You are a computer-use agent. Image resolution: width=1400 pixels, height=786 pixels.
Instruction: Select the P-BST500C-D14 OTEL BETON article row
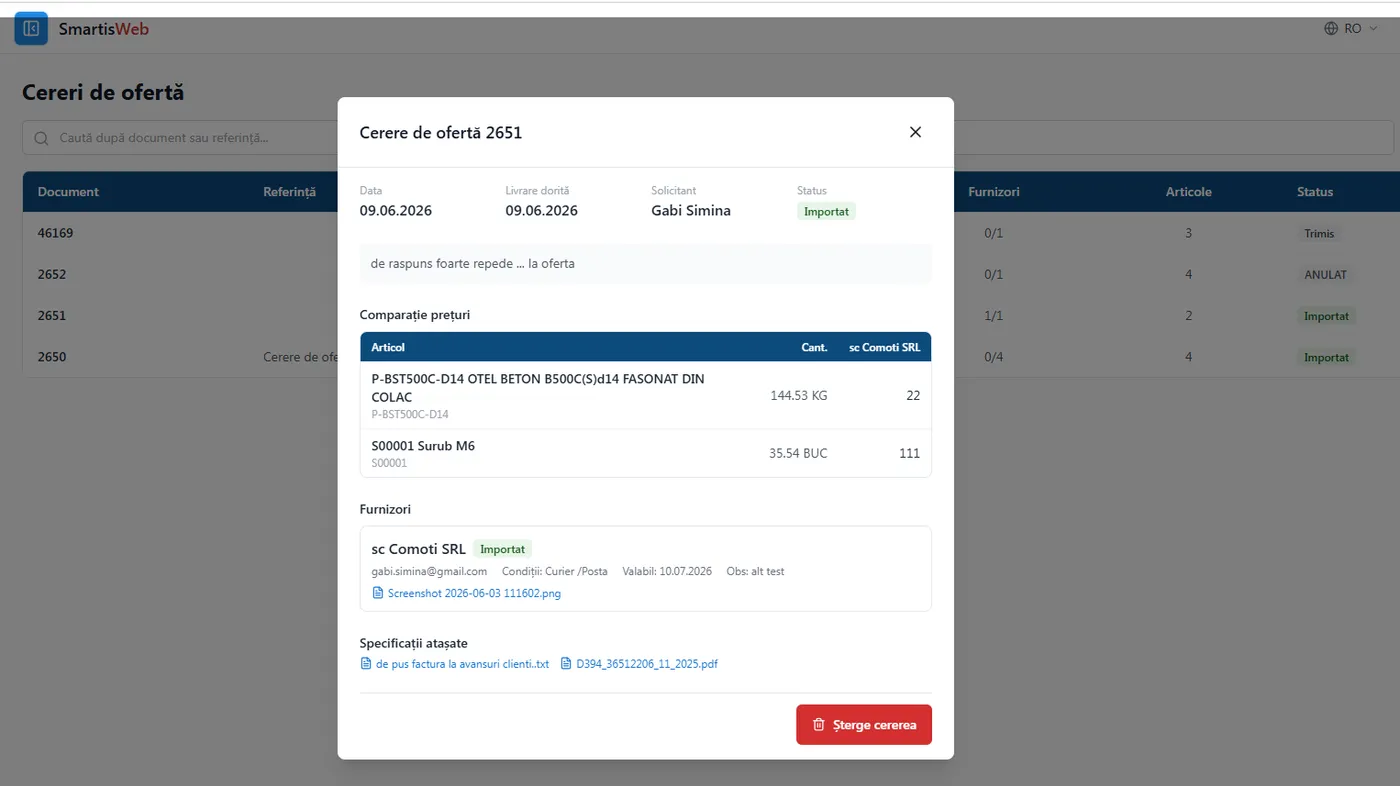click(646, 395)
